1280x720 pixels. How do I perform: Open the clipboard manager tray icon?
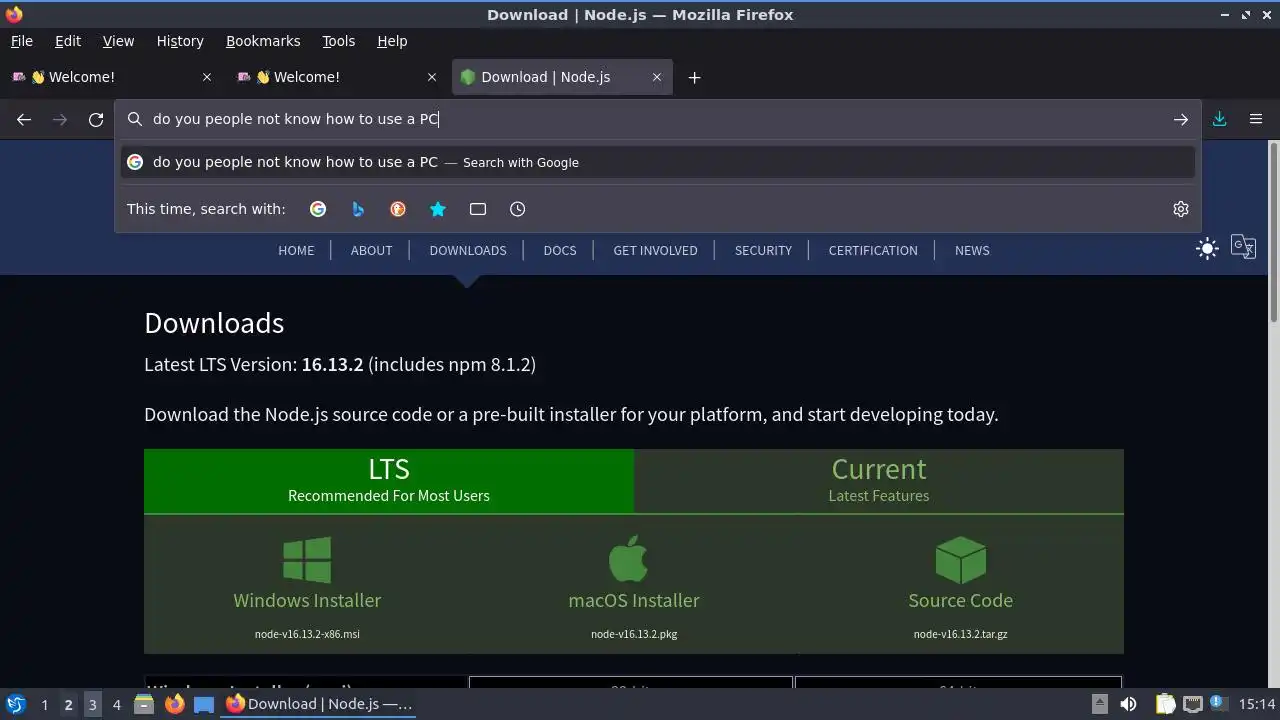(1165, 704)
